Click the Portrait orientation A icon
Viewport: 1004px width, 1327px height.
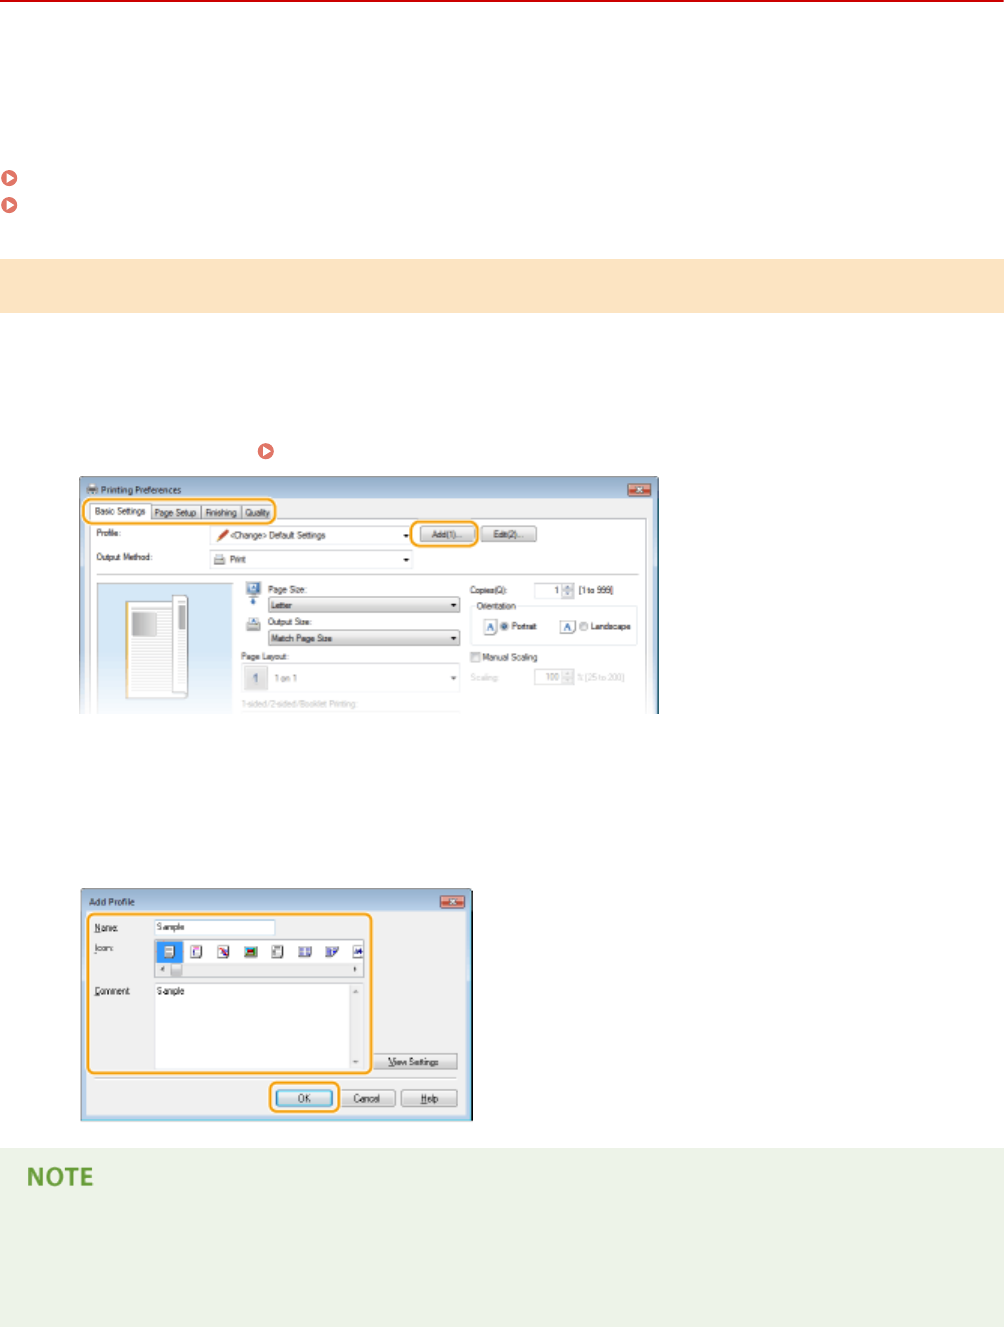tap(490, 627)
